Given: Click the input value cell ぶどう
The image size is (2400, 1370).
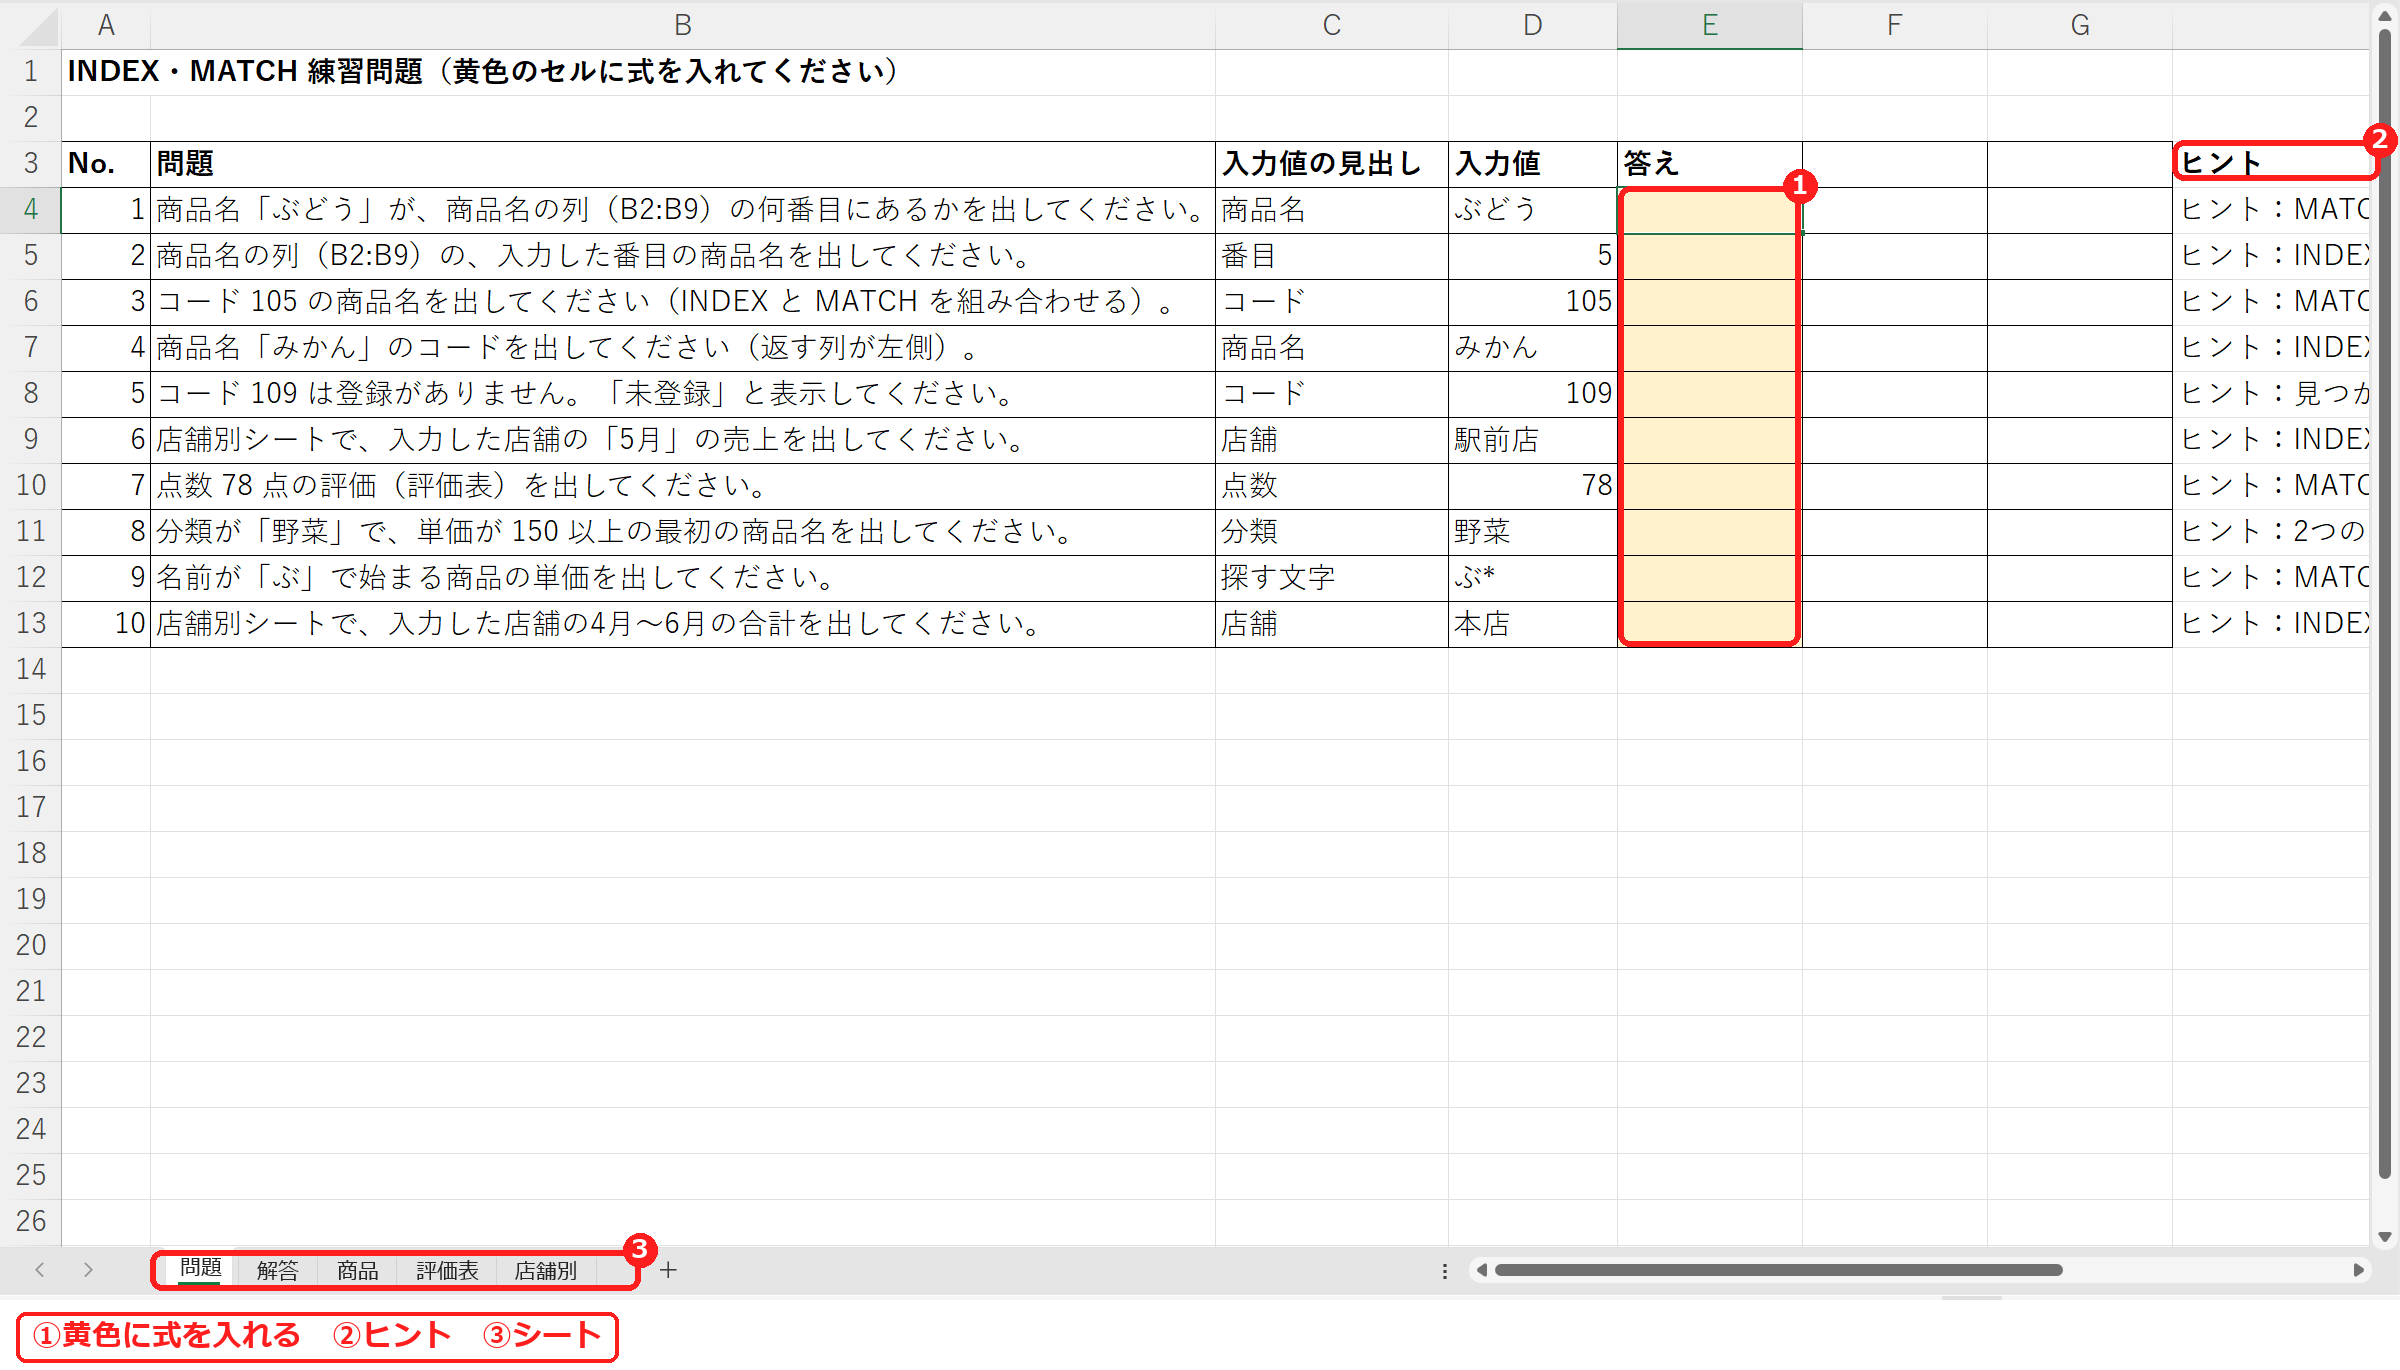Looking at the screenshot, I should click(x=1533, y=210).
